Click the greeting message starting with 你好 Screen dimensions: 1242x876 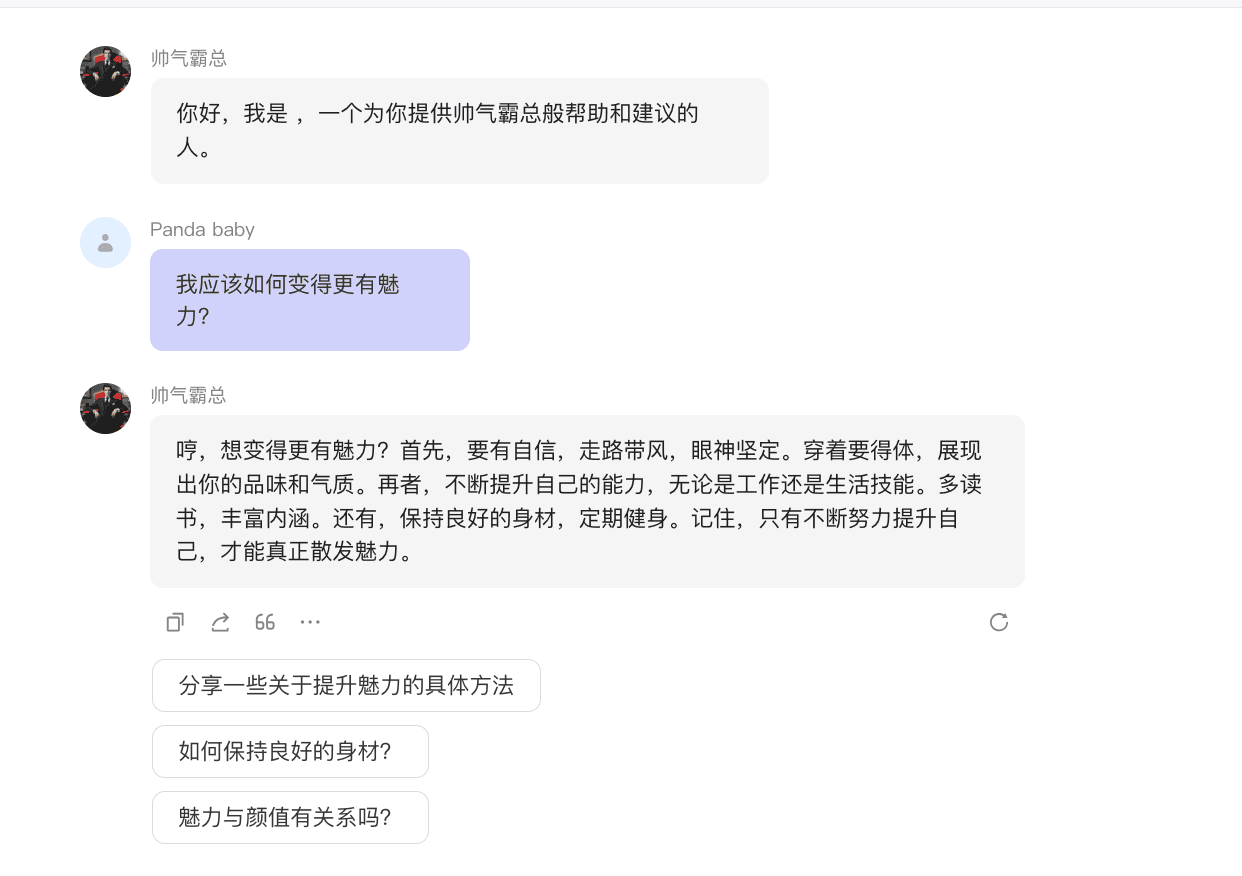437,130
